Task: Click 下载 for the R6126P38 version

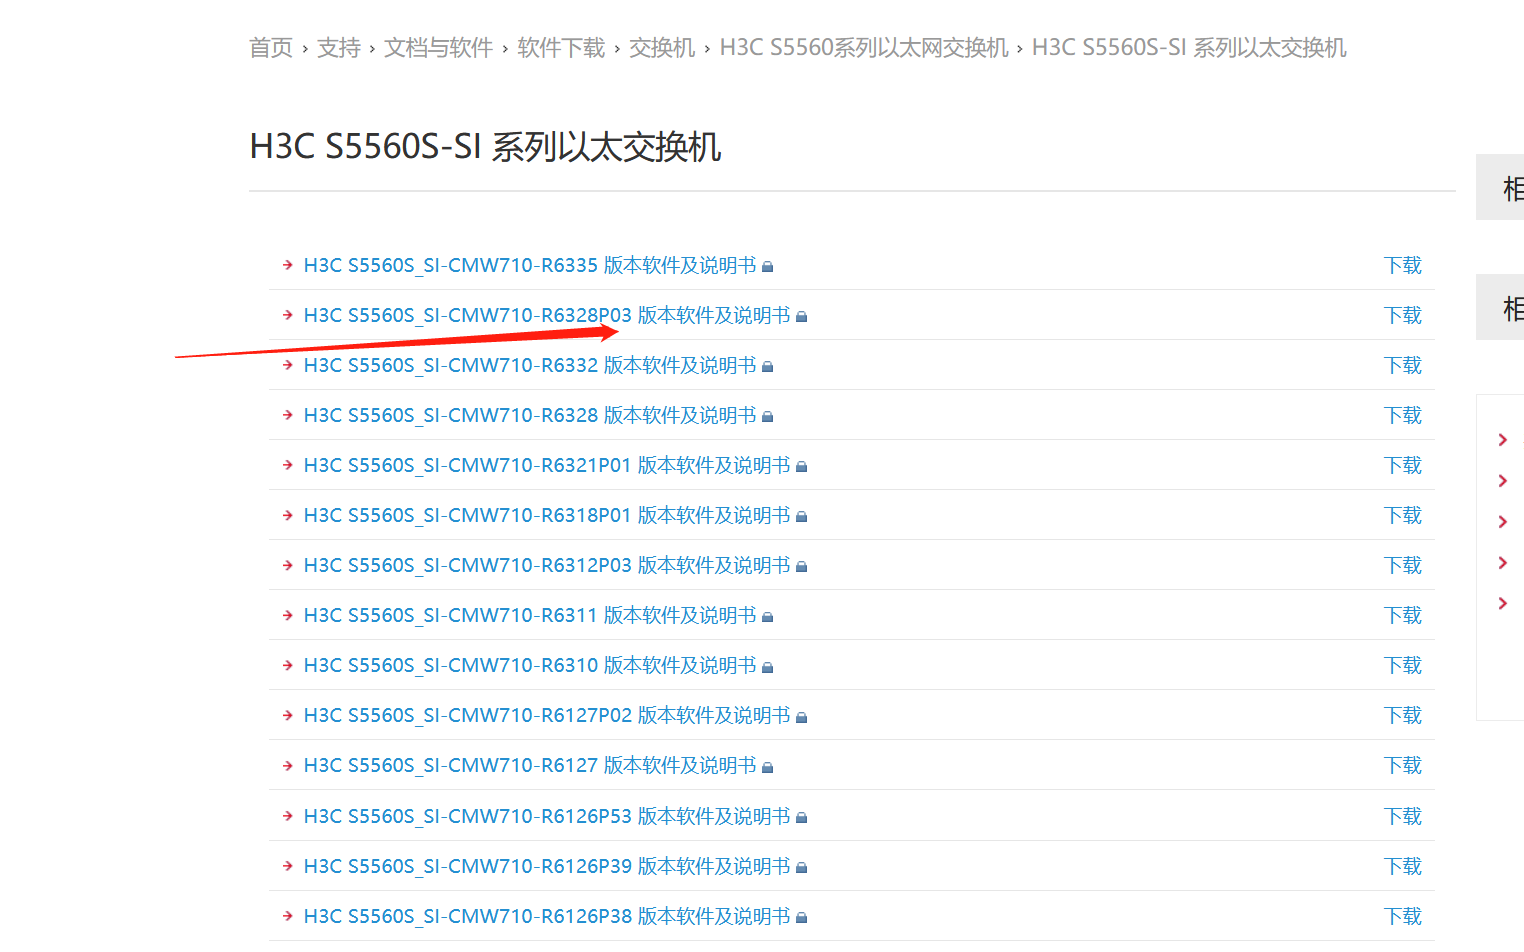Action: [x=1403, y=916]
